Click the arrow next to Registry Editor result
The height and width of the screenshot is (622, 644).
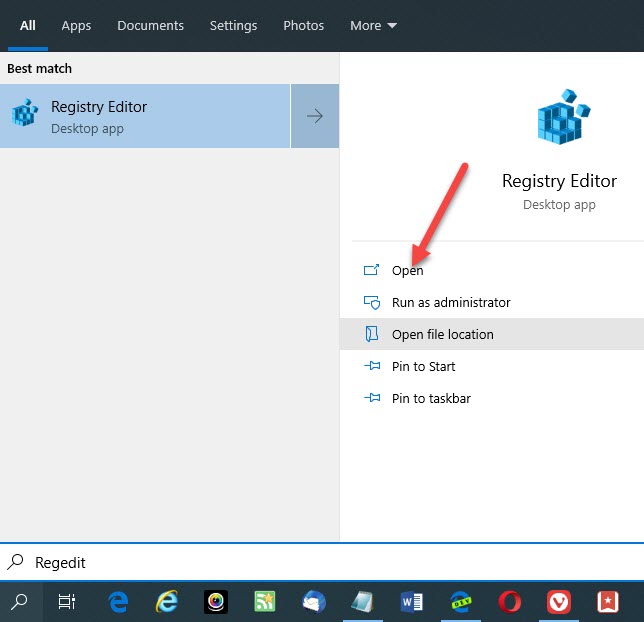click(x=315, y=116)
